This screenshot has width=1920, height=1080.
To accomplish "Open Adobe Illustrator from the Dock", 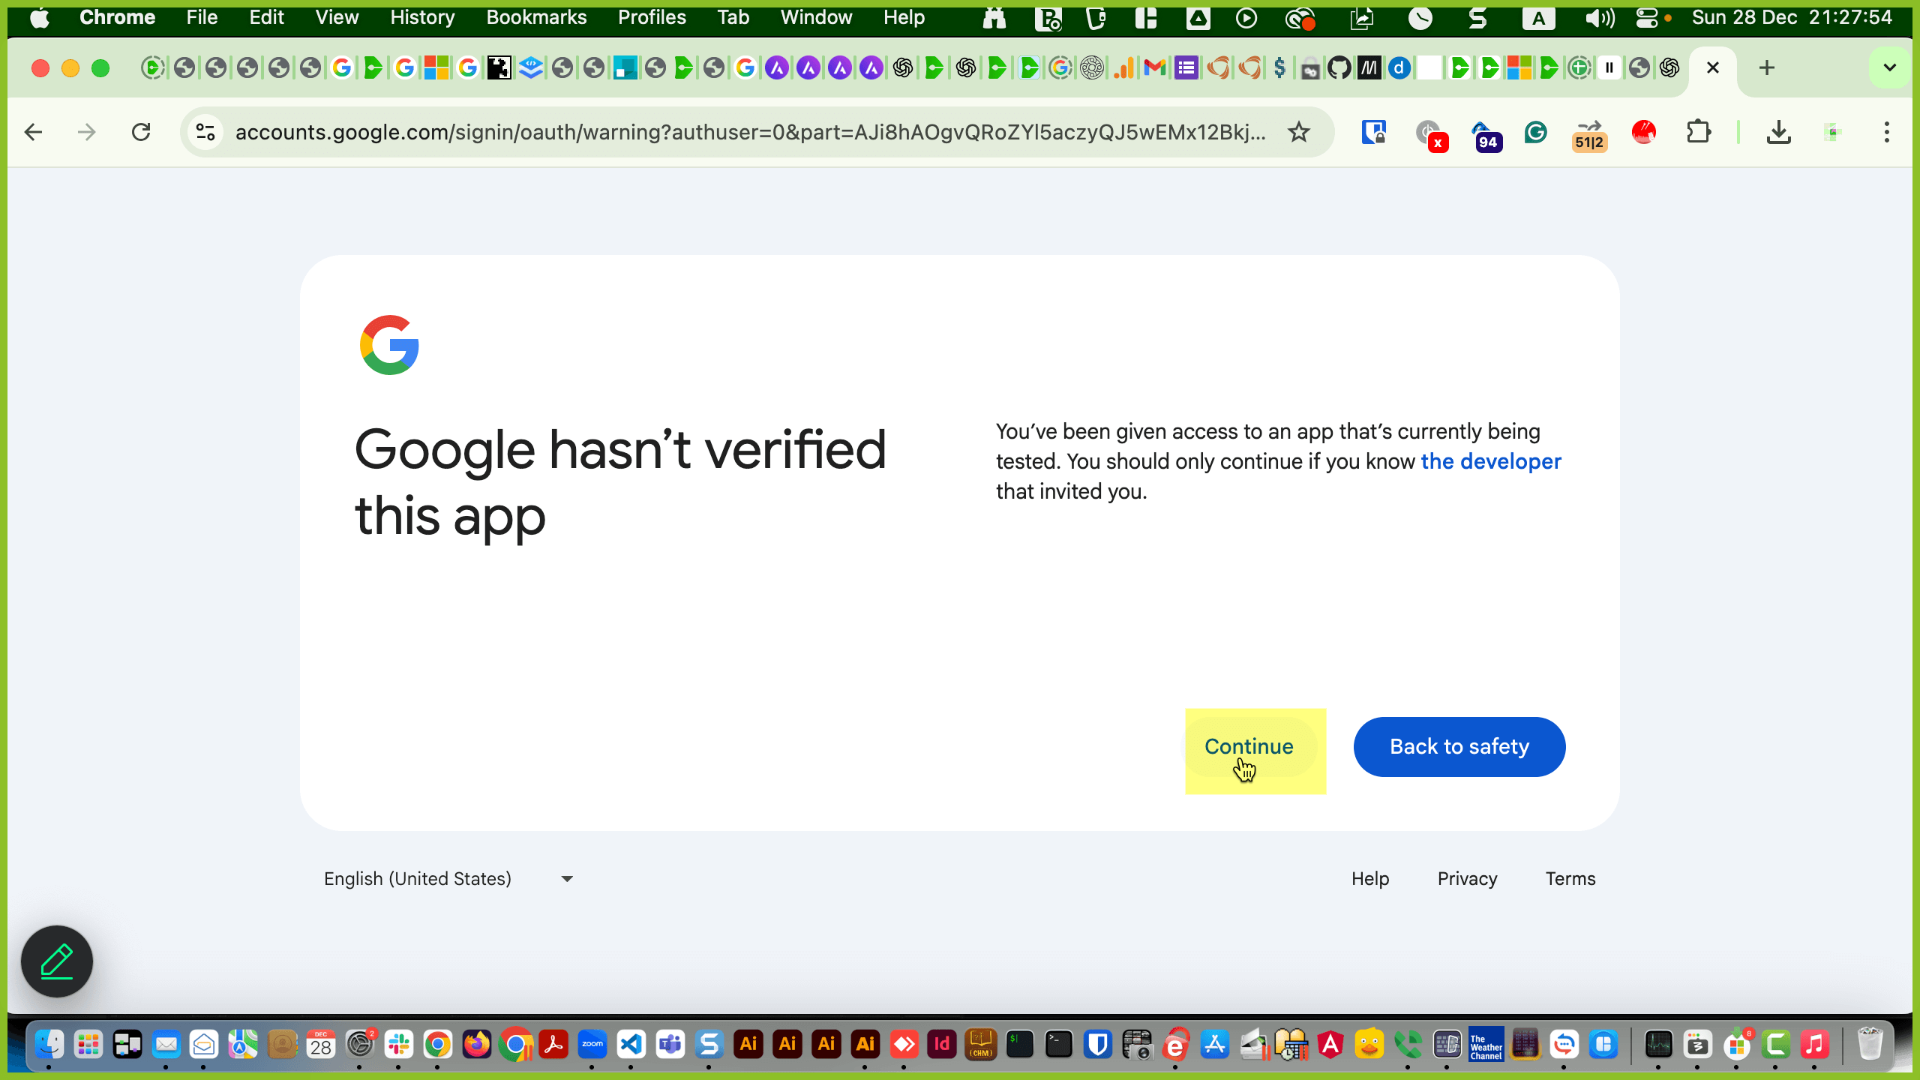I will pos(748,1045).
